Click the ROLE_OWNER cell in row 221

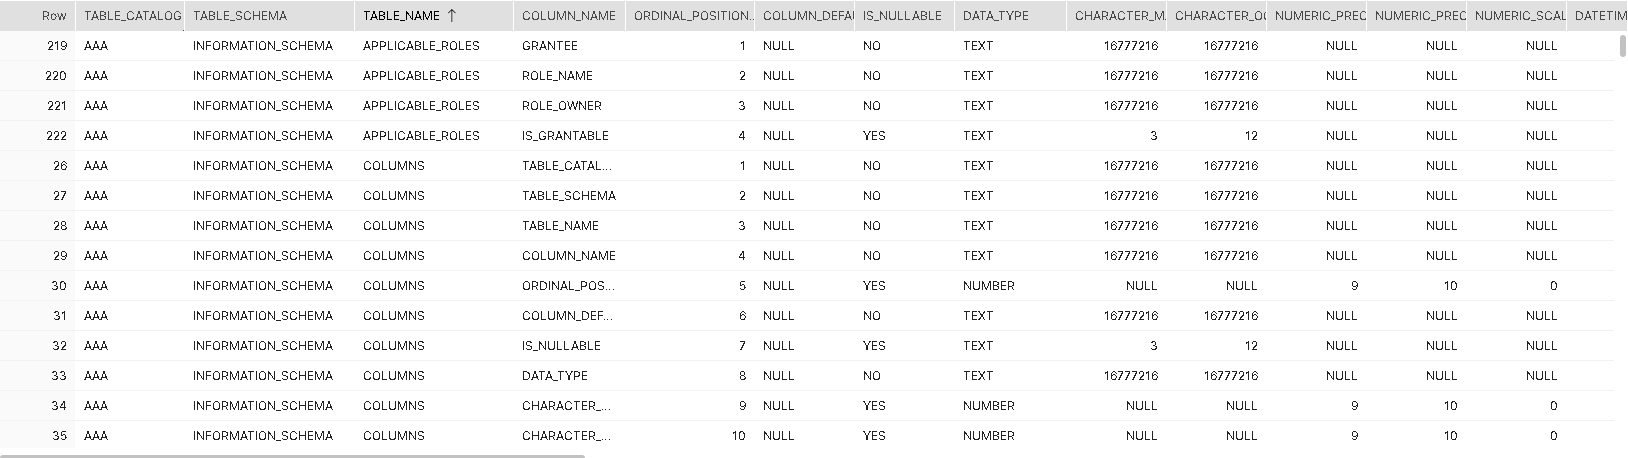[561, 106]
